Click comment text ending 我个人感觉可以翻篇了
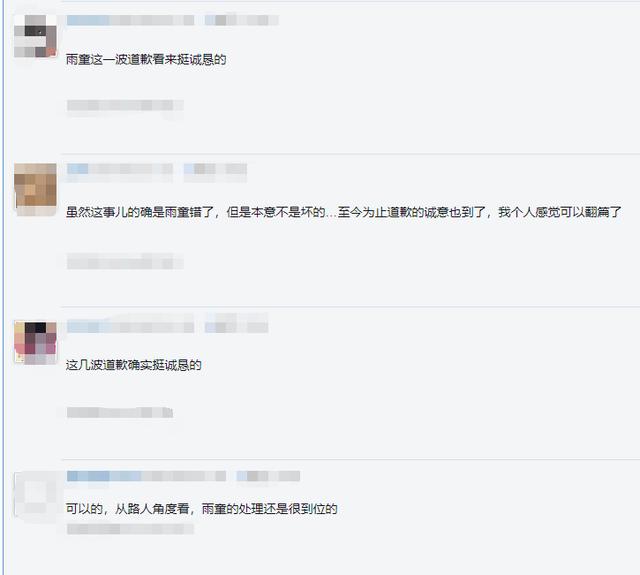Image resolution: width=640 pixels, height=575 pixels. tap(343, 212)
